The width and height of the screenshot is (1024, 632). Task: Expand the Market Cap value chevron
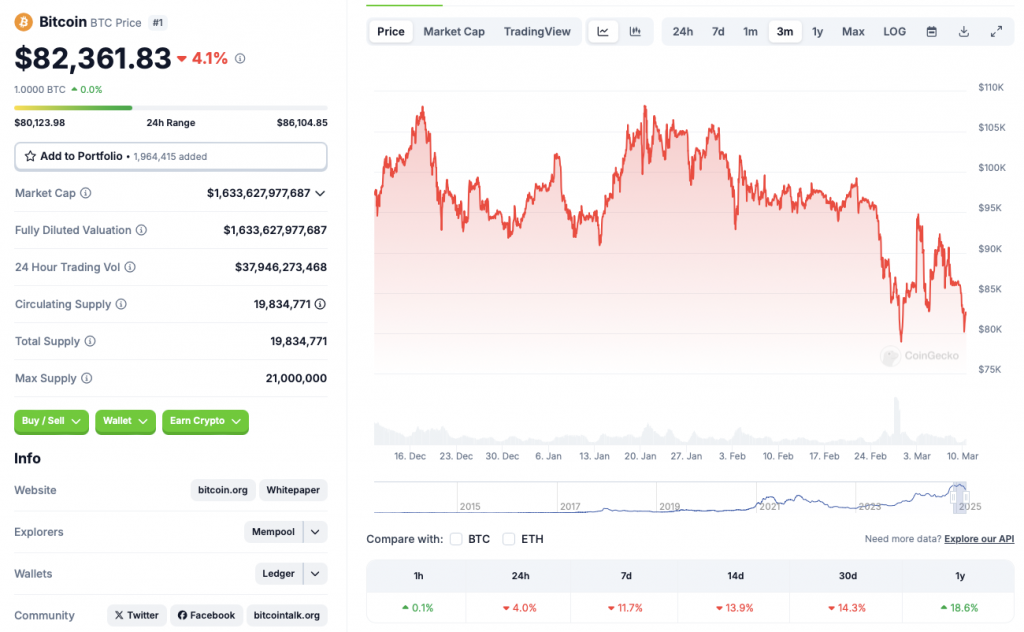(320, 193)
